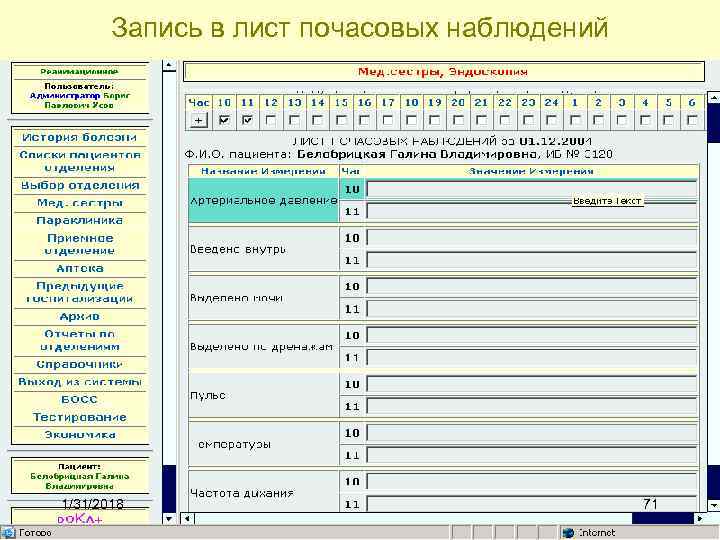Click the left frame scroll-up arrow

point(169,66)
